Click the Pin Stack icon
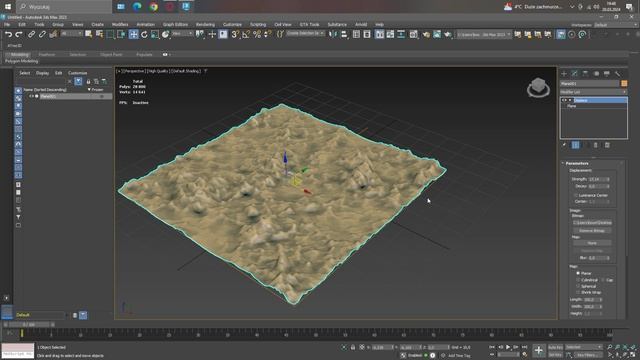640x360 pixels. click(564, 145)
